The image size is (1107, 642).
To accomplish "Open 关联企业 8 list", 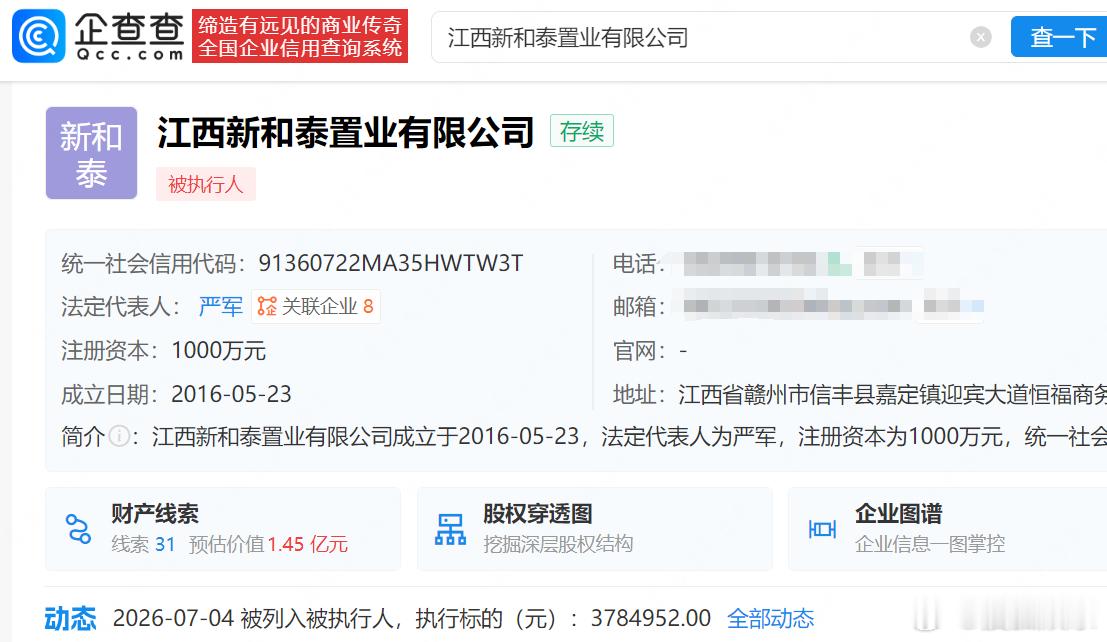I will point(316,307).
